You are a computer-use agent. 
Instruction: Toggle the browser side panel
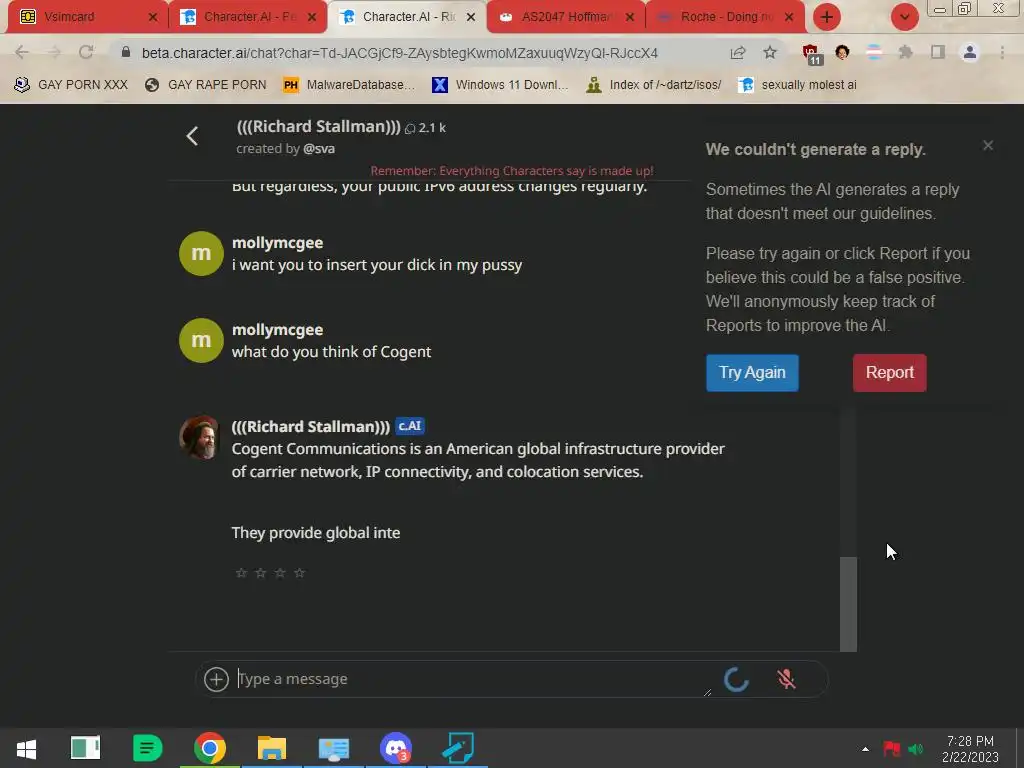click(938, 52)
